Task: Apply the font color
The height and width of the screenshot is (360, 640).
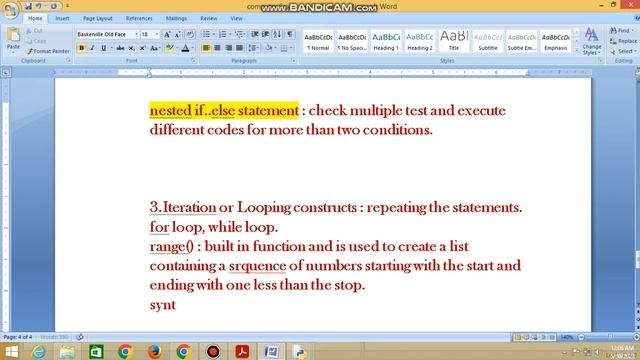Action: click(185, 48)
